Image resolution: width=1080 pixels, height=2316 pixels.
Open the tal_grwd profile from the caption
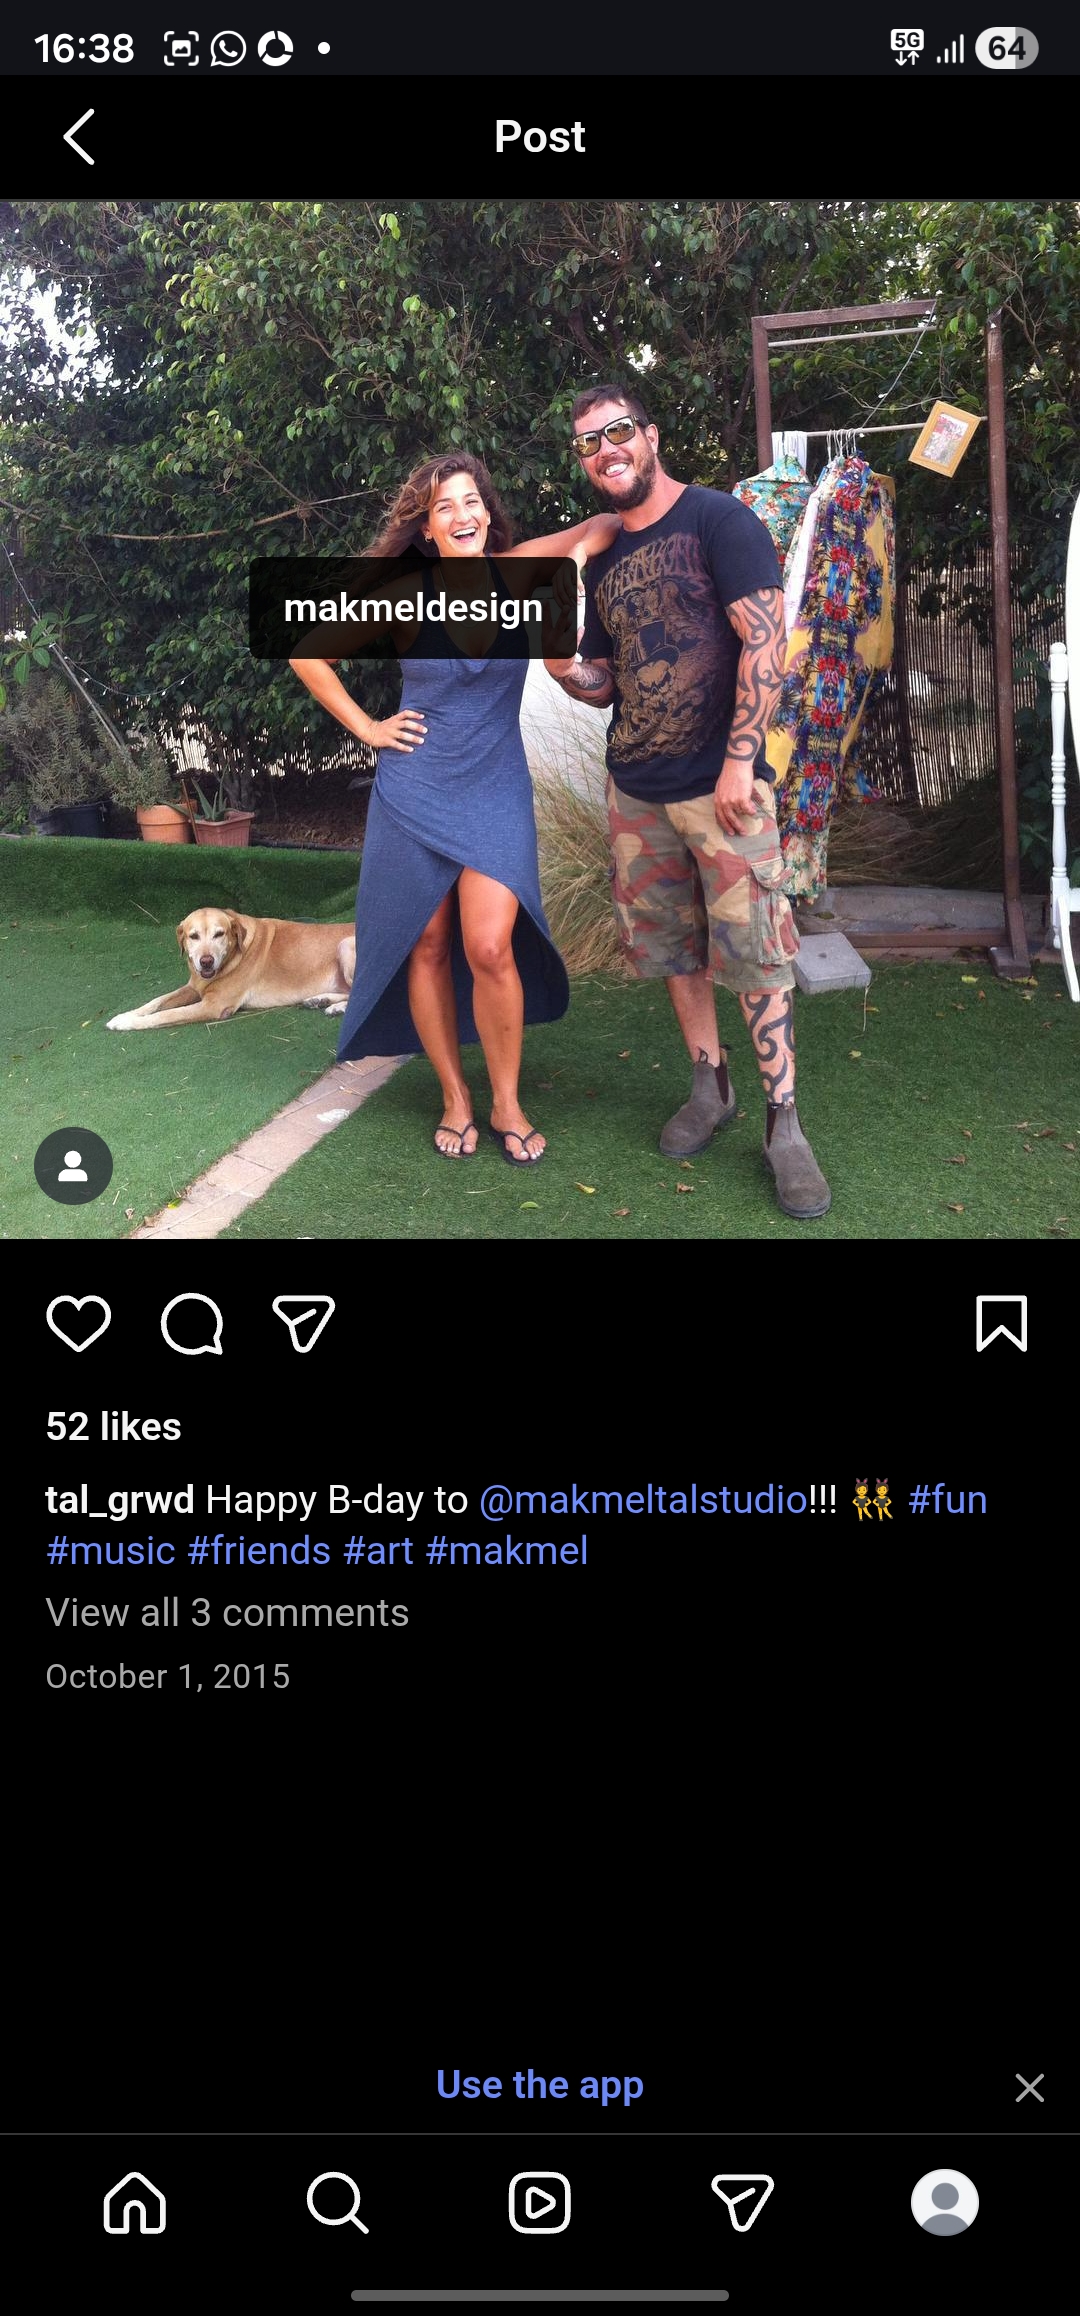pos(120,1500)
